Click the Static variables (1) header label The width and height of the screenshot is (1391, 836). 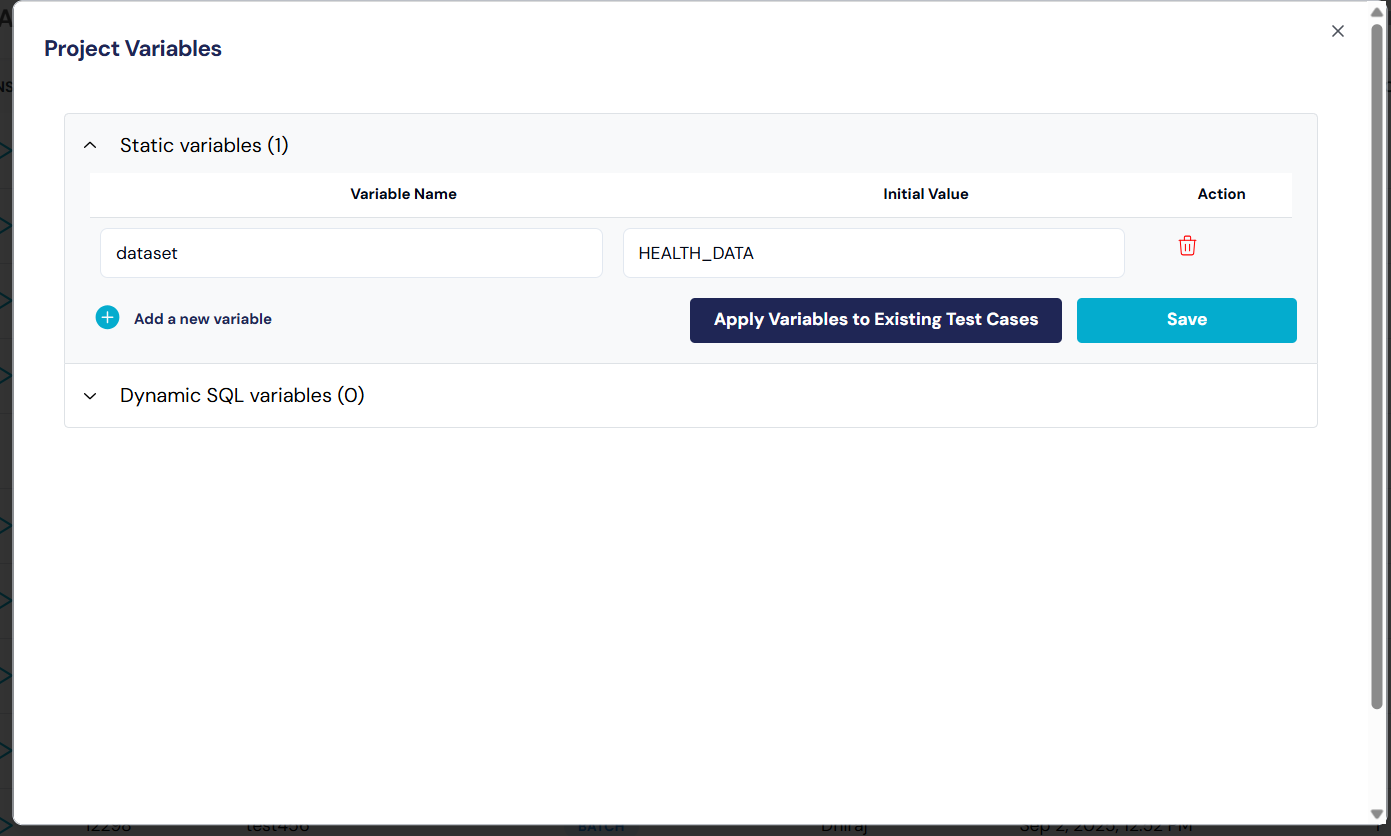[x=204, y=146]
